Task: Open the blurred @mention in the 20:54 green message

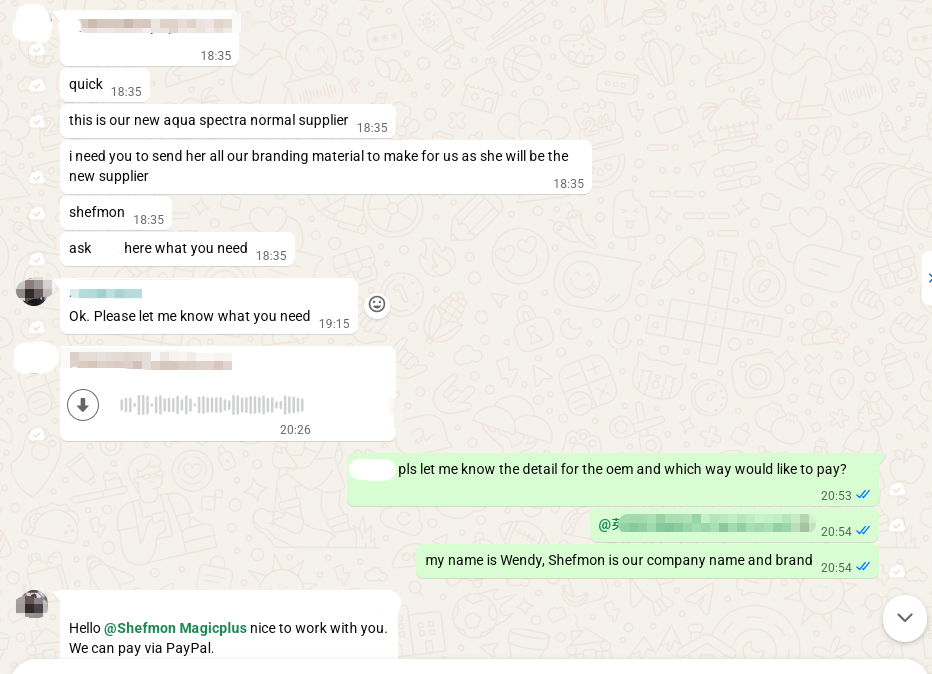Action: pos(706,524)
